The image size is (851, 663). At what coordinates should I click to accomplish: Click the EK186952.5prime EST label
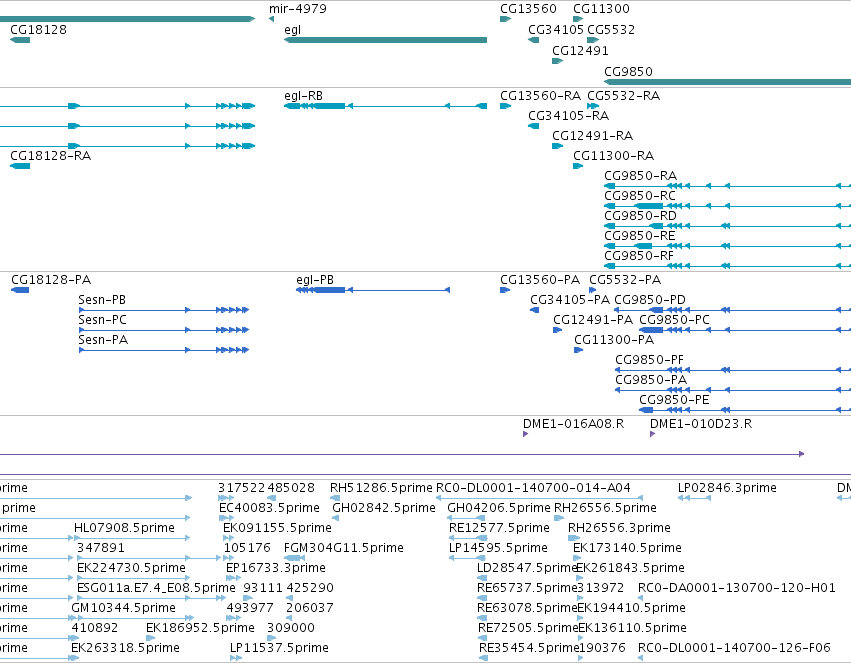(200, 628)
